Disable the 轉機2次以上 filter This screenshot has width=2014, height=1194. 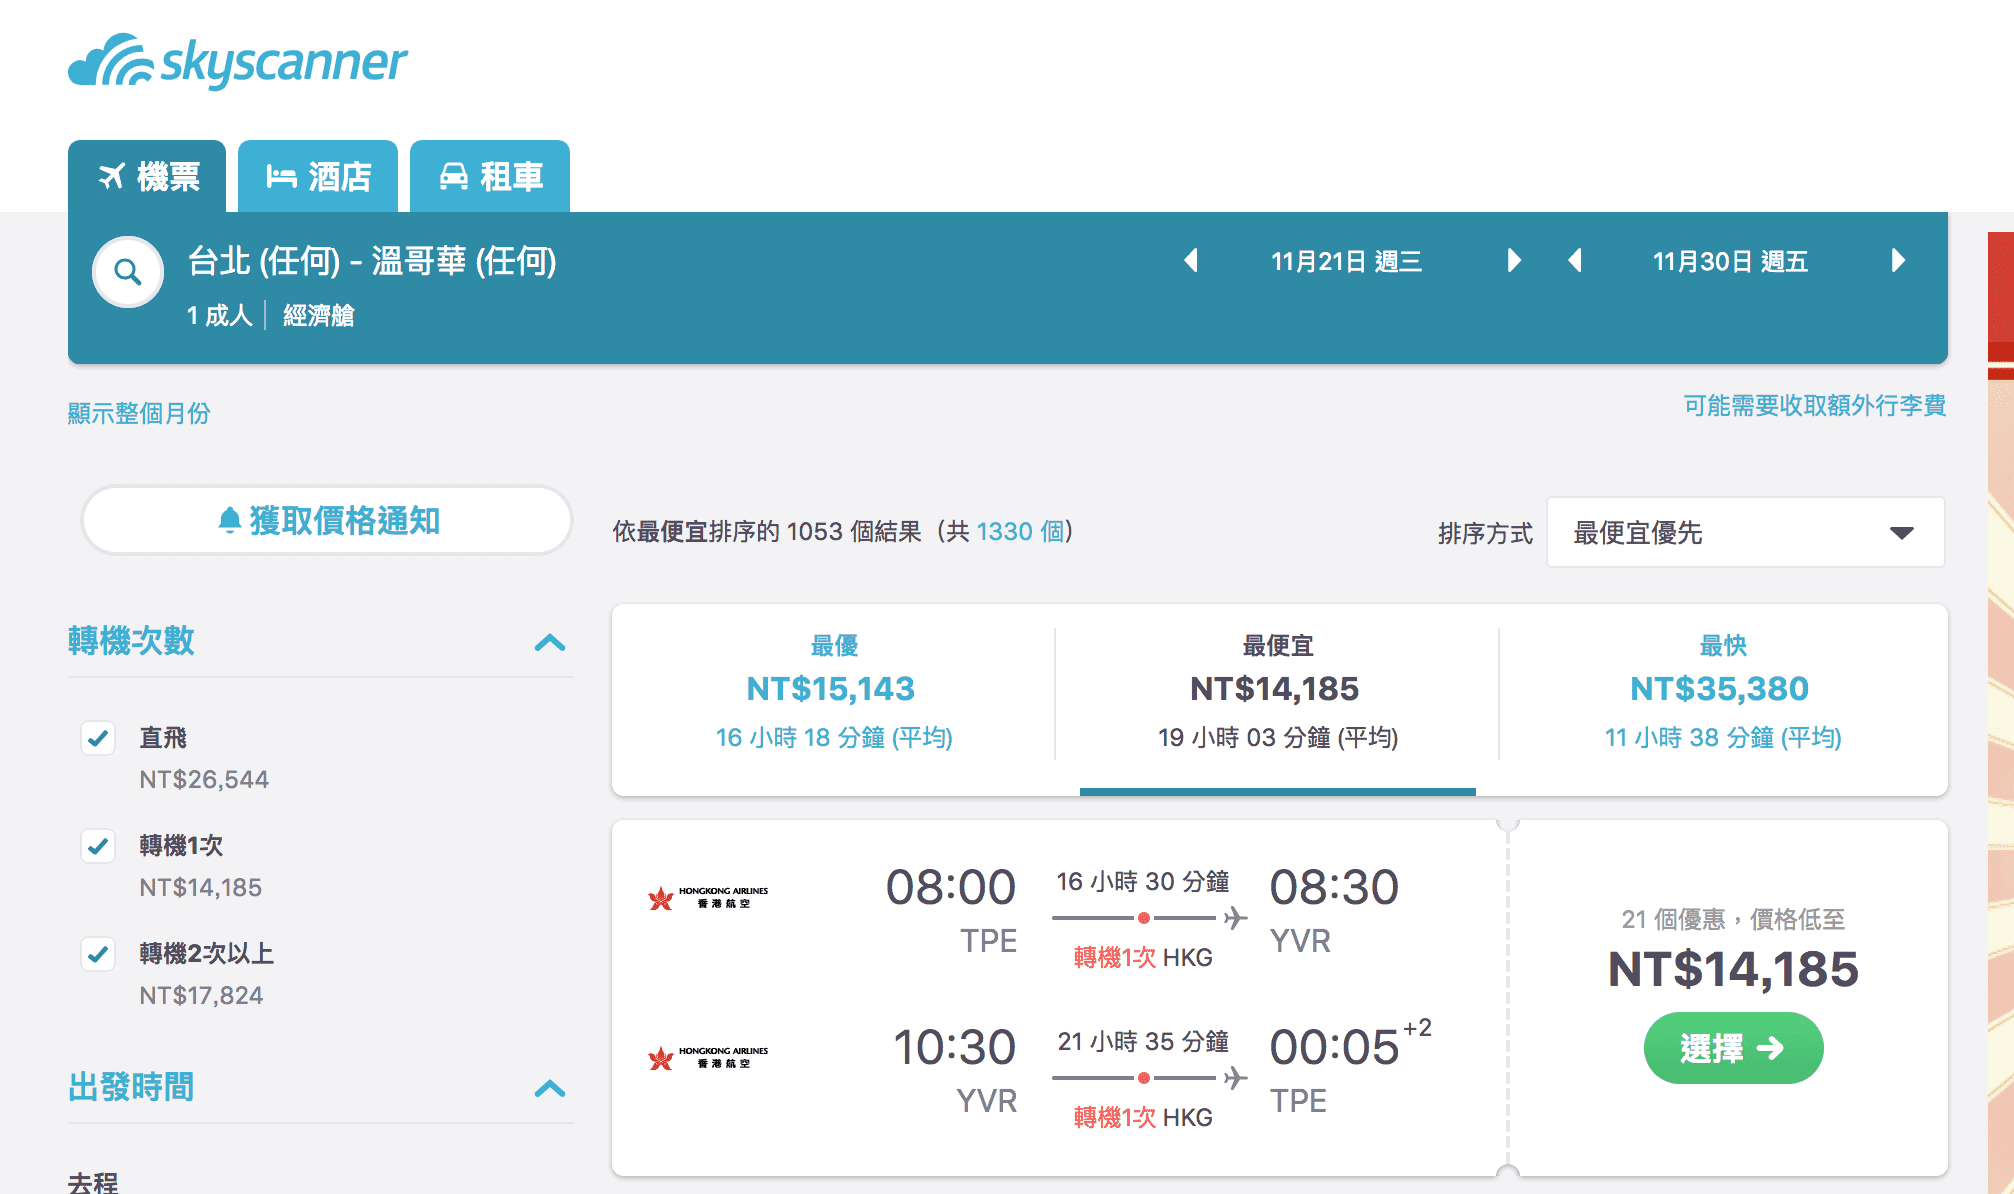(98, 955)
